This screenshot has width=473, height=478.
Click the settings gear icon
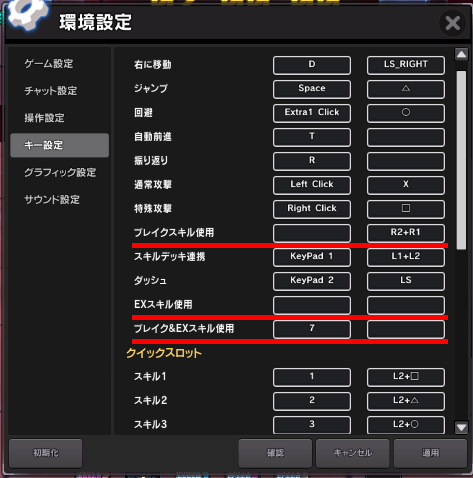27,13
